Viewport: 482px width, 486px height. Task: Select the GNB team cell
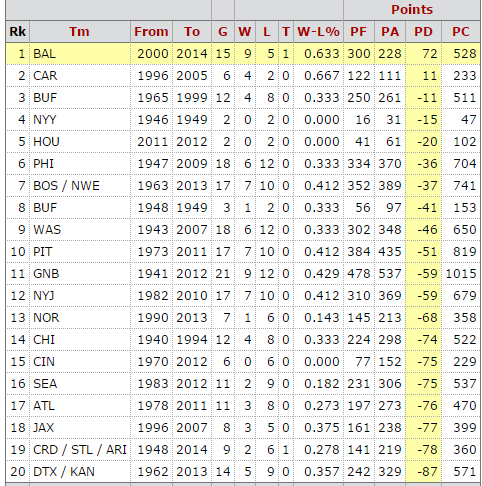click(x=80, y=274)
